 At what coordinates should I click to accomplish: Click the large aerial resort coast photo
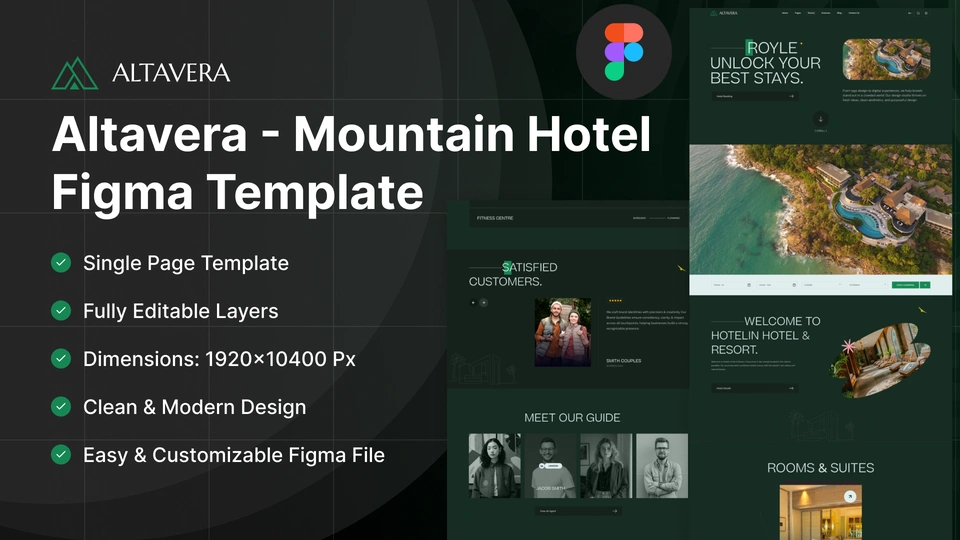coord(821,209)
